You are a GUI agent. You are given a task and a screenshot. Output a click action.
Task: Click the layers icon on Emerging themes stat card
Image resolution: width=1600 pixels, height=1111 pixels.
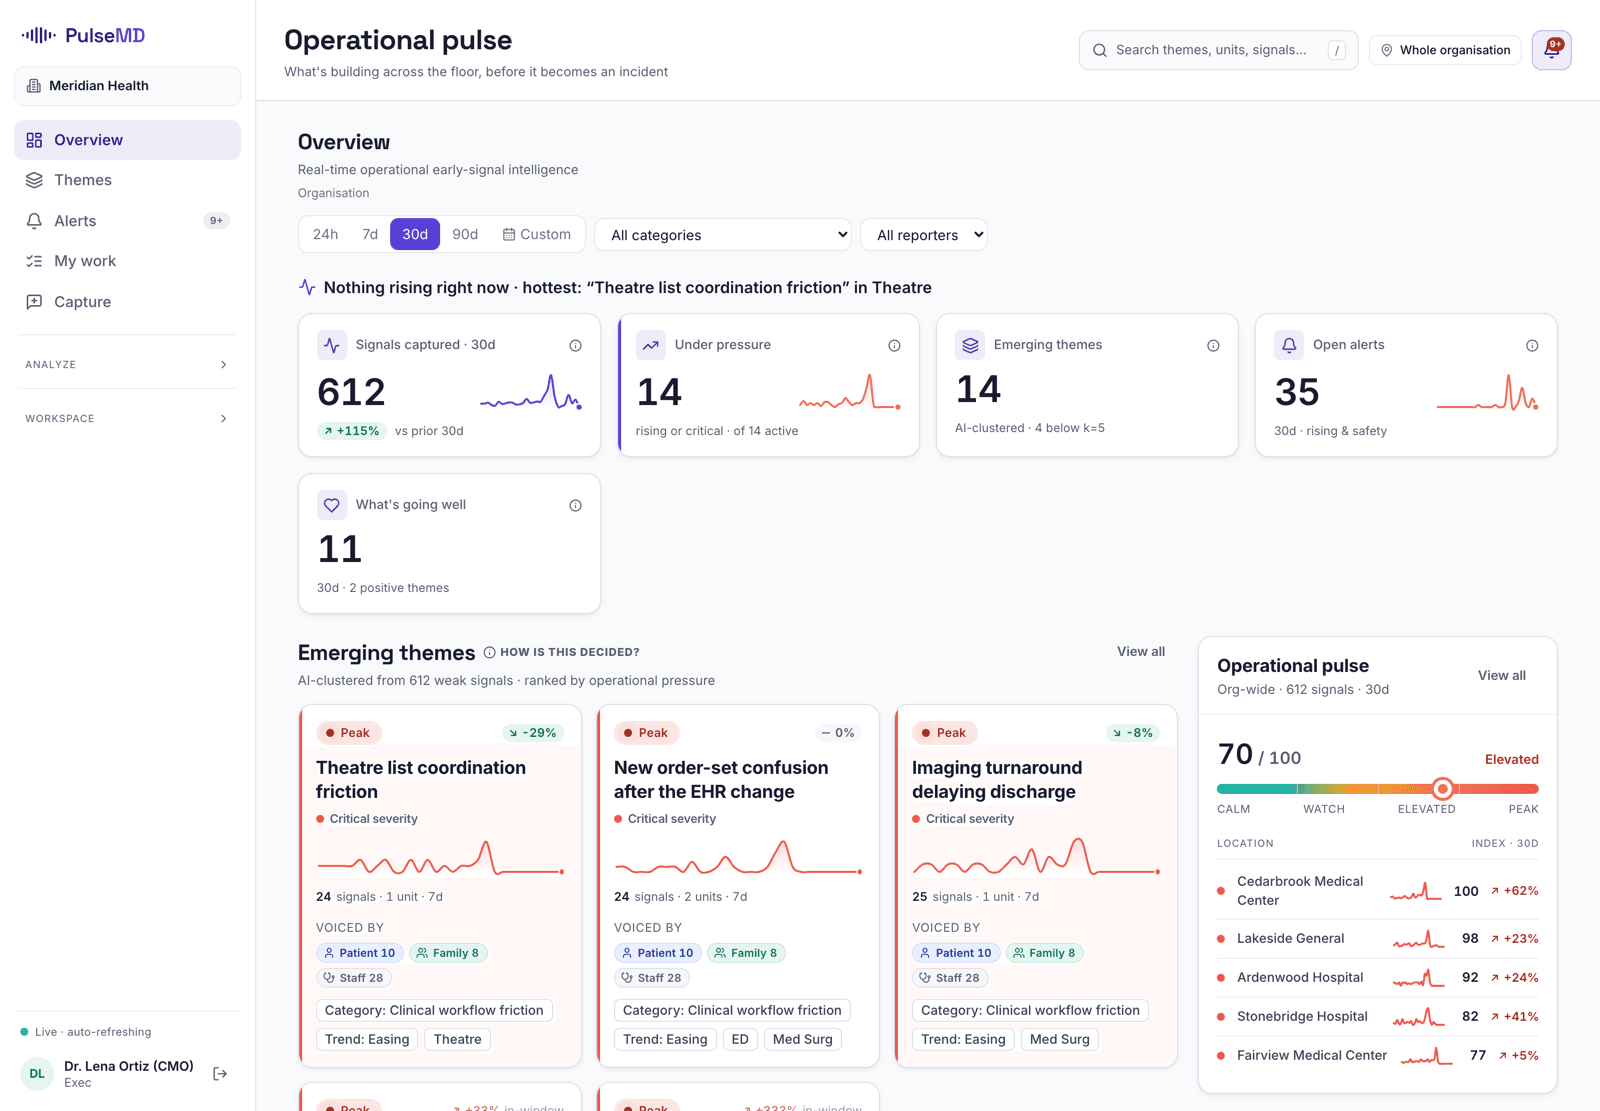click(970, 345)
